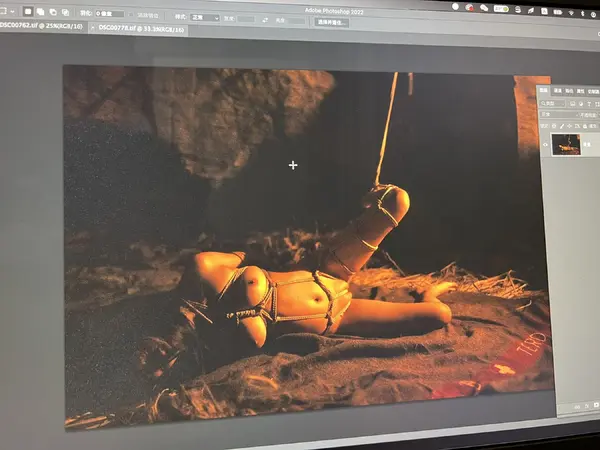600x450 pixels.
Task: Click the lock image pixels brush icon
Action: 560,125
